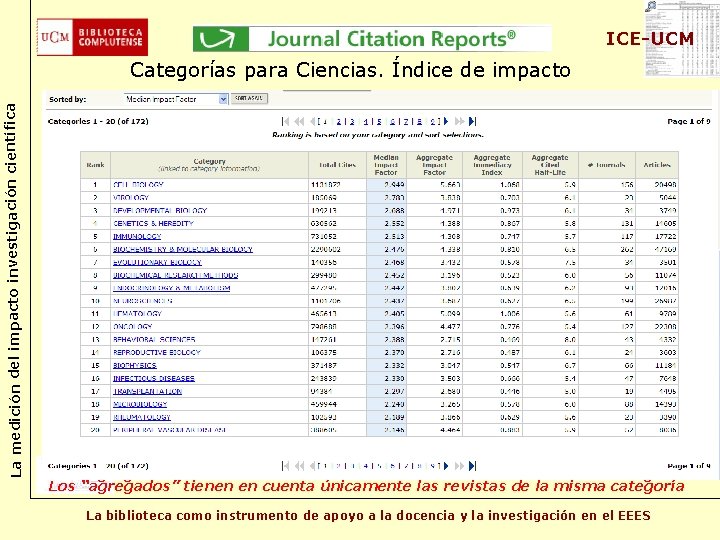Open the ONCOLOGY category
Image resolution: width=720 pixels, height=540 pixels.
[x=133, y=326]
